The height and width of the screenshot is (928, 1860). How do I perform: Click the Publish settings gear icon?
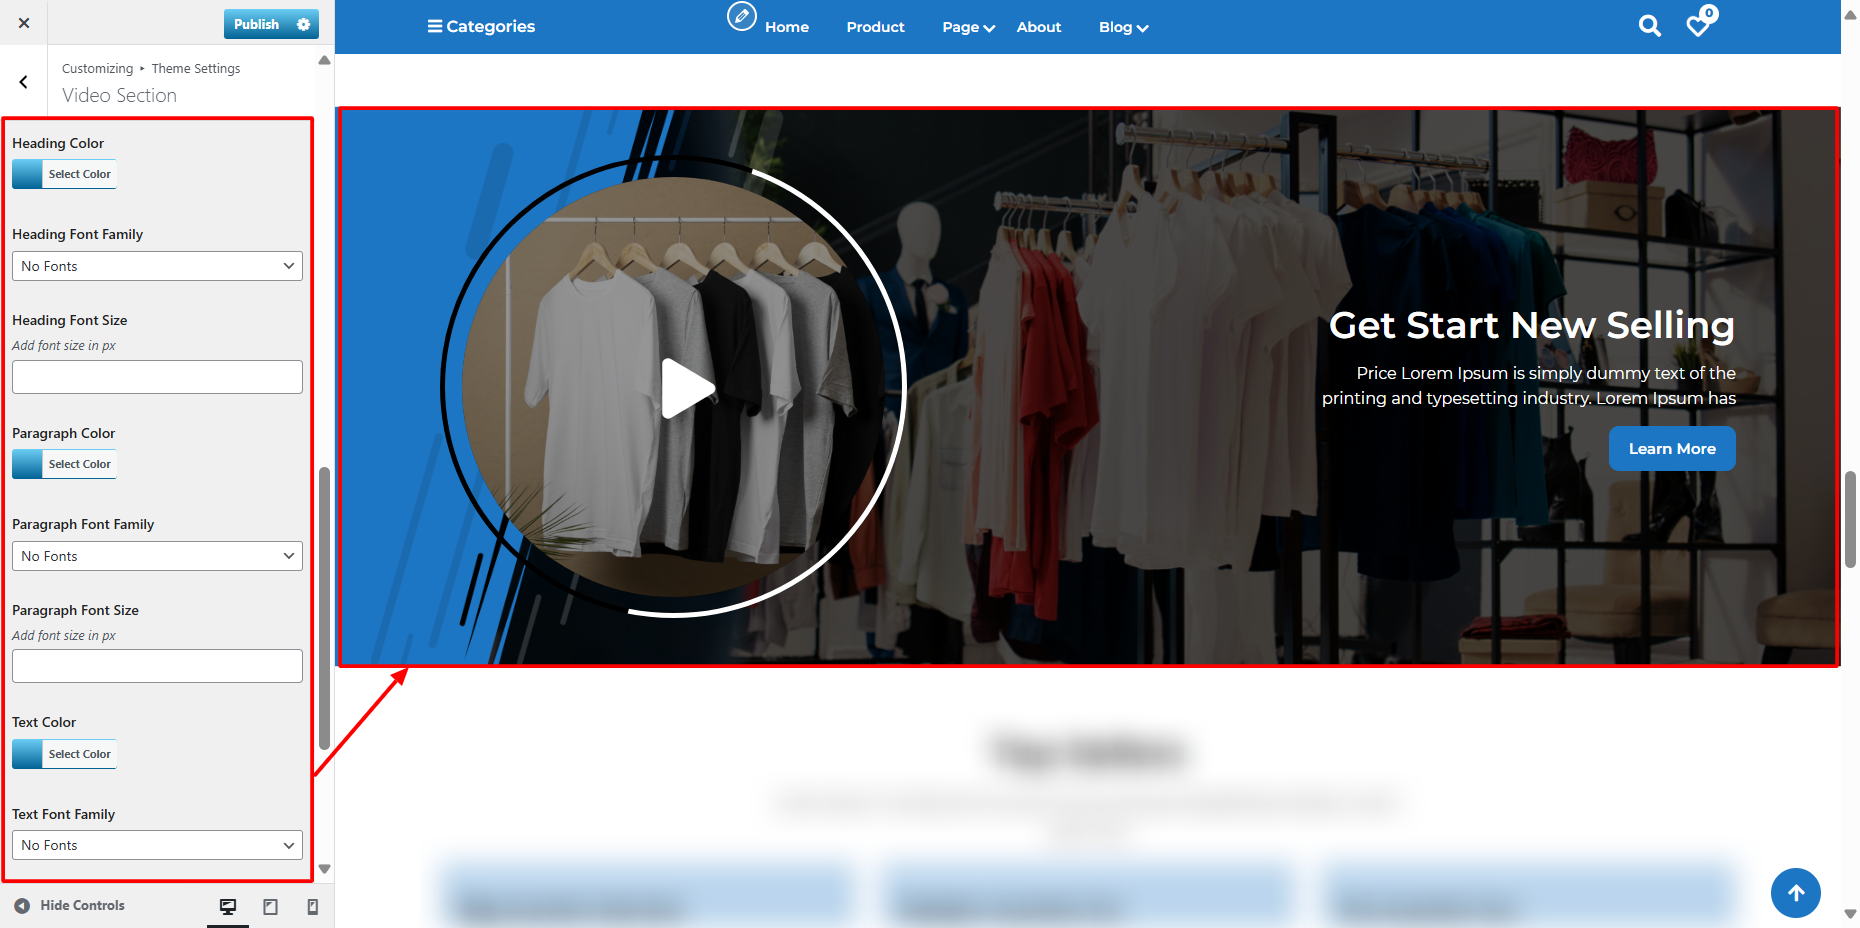point(304,24)
